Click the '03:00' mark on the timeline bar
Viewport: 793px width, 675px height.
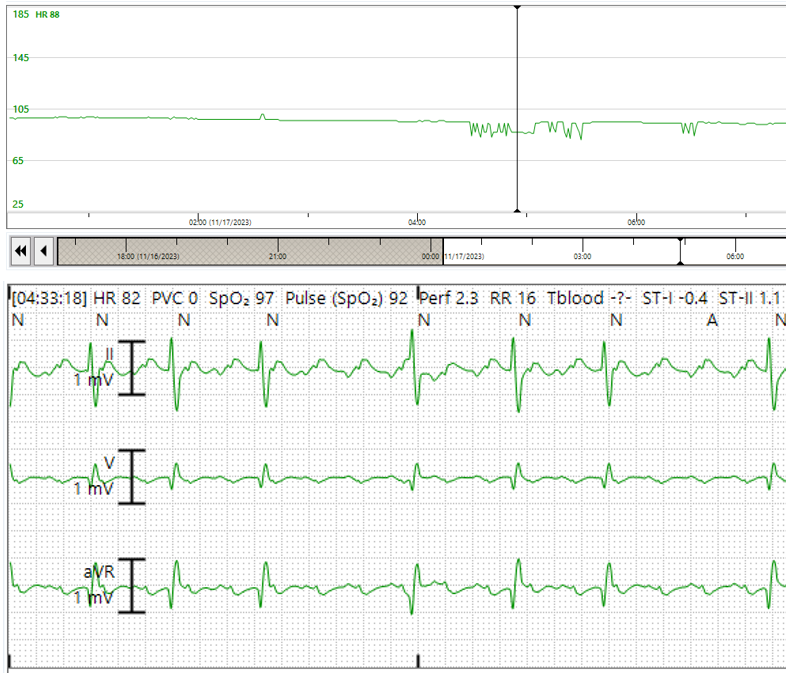pos(582,256)
